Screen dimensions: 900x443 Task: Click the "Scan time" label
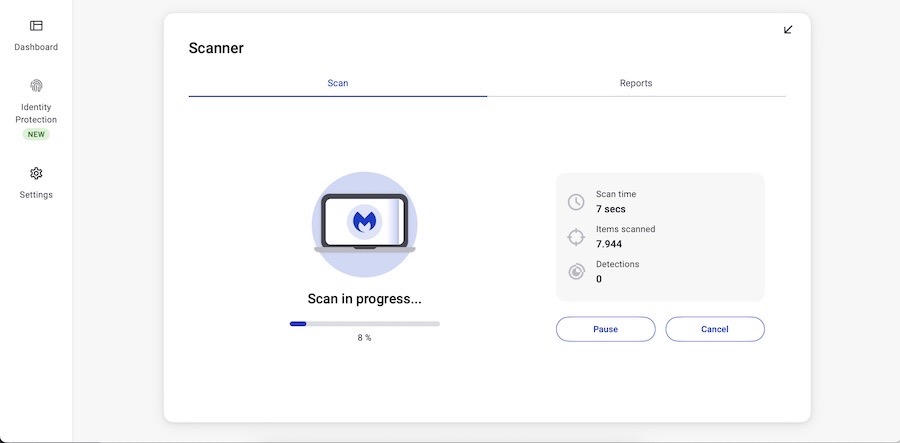click(x=616, y=194)
